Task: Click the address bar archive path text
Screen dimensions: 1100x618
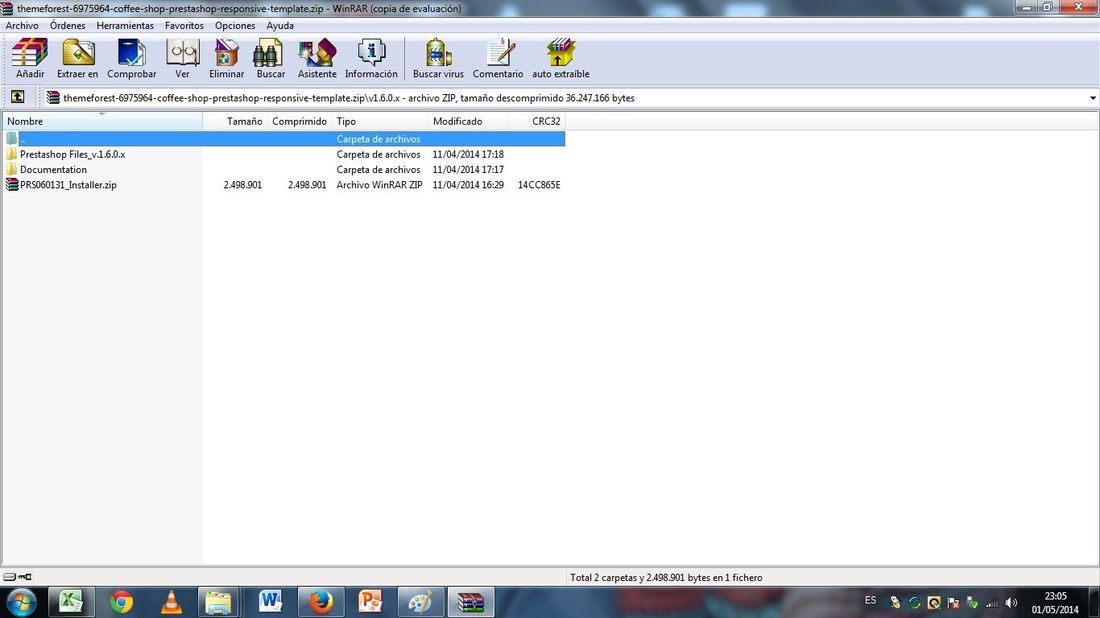Action: pyautogui.click(x=349, y=98)
